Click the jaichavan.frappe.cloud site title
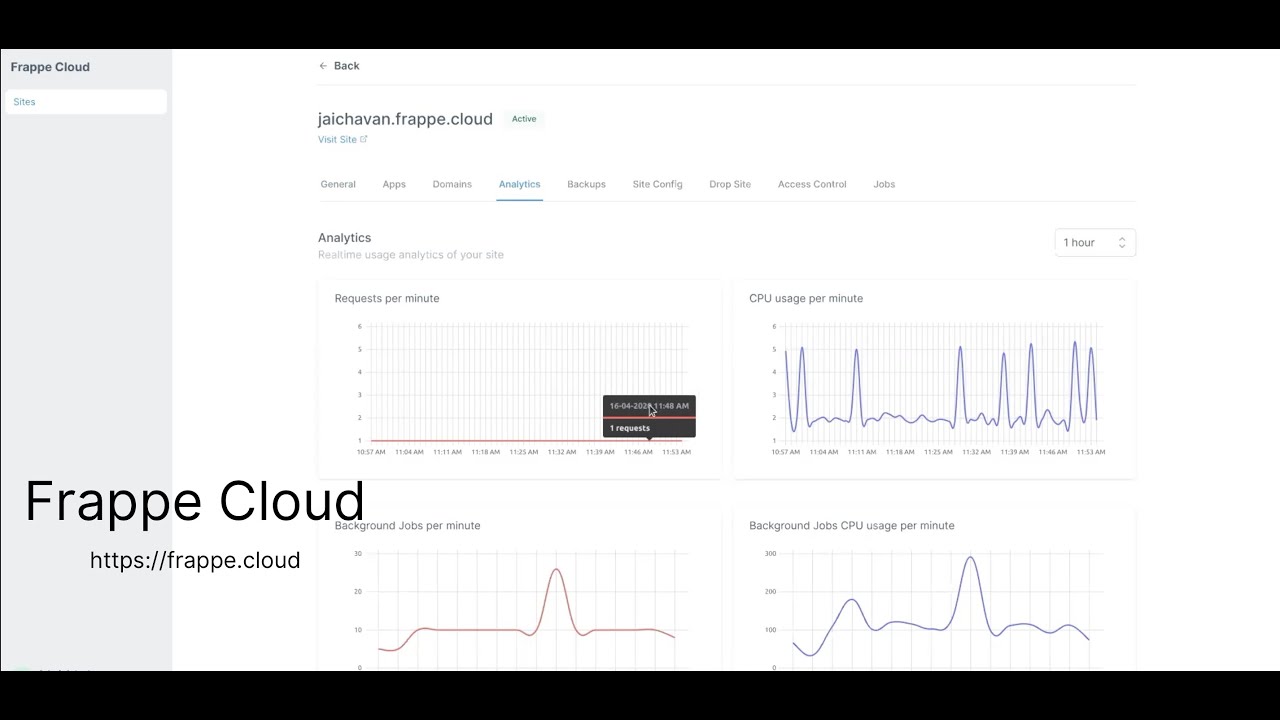Screen dimensions: 1280x720 pos(405,119)
